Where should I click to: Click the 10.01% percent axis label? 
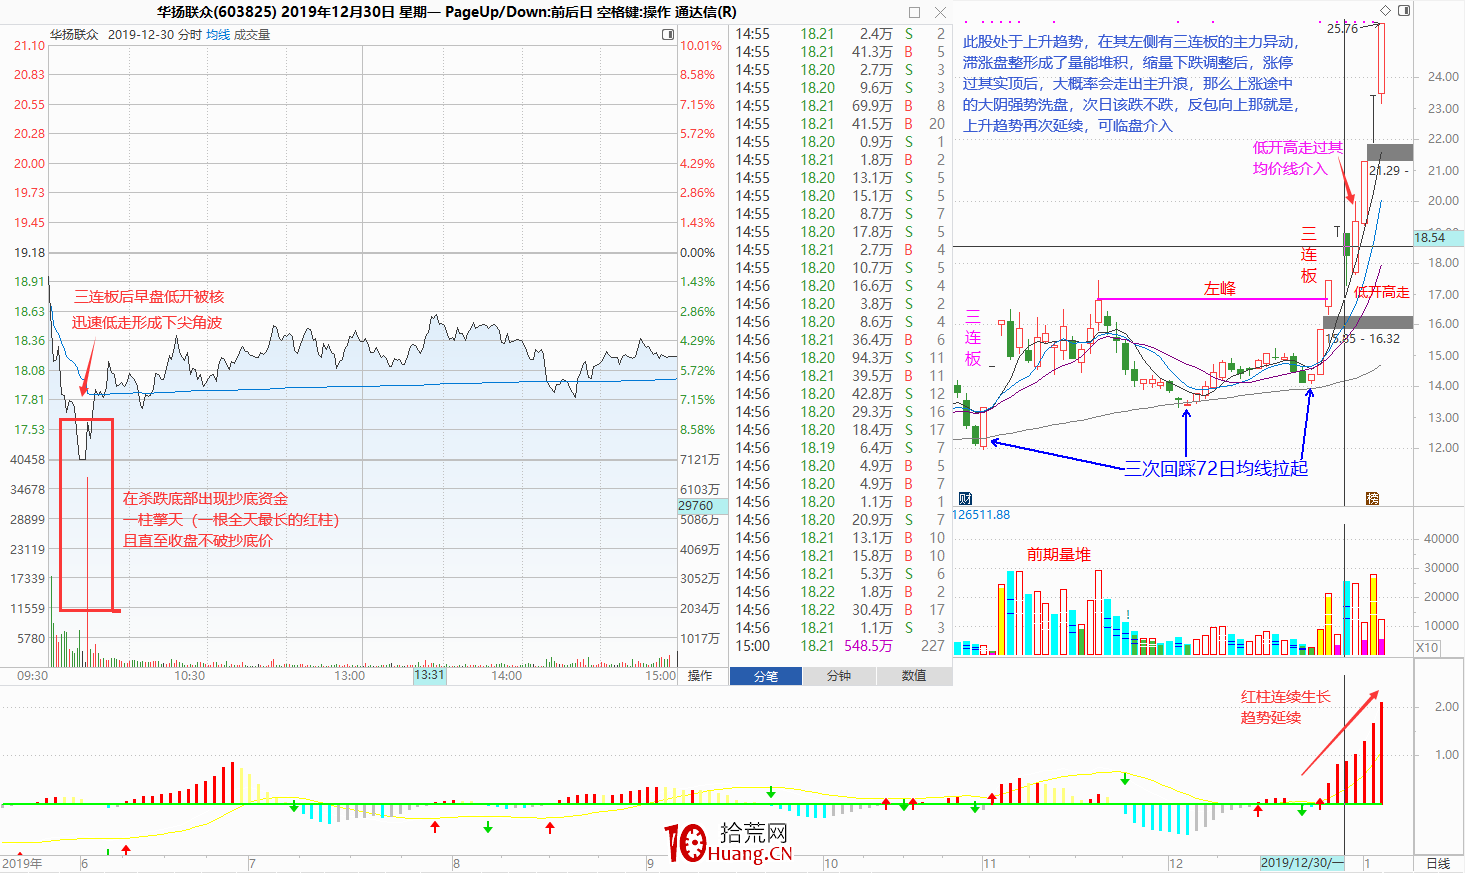pyautogui.click(x=701, y=46)
